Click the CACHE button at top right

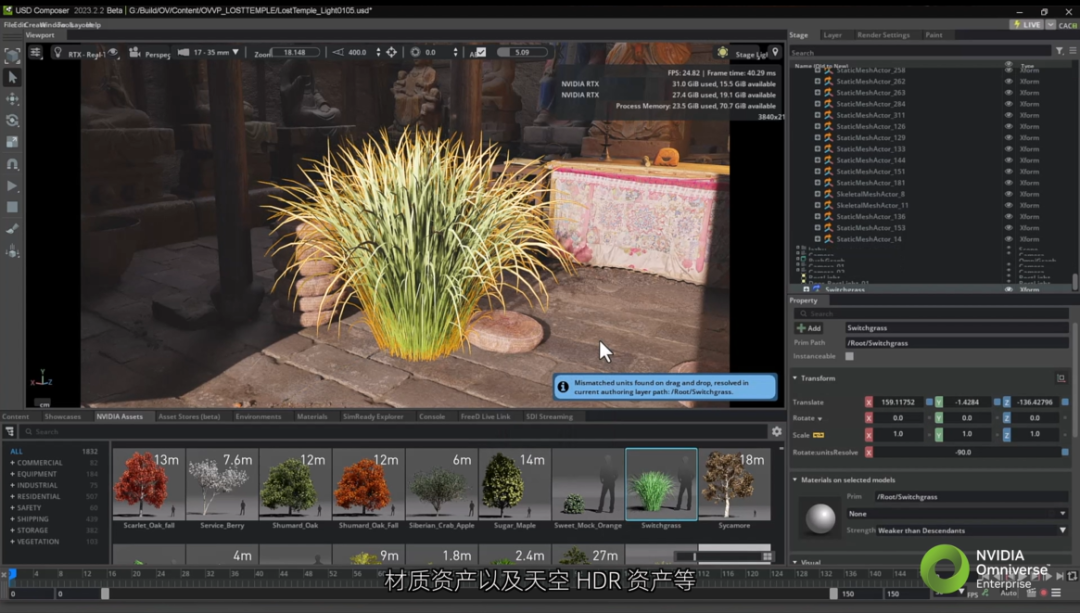(1068, 25)
